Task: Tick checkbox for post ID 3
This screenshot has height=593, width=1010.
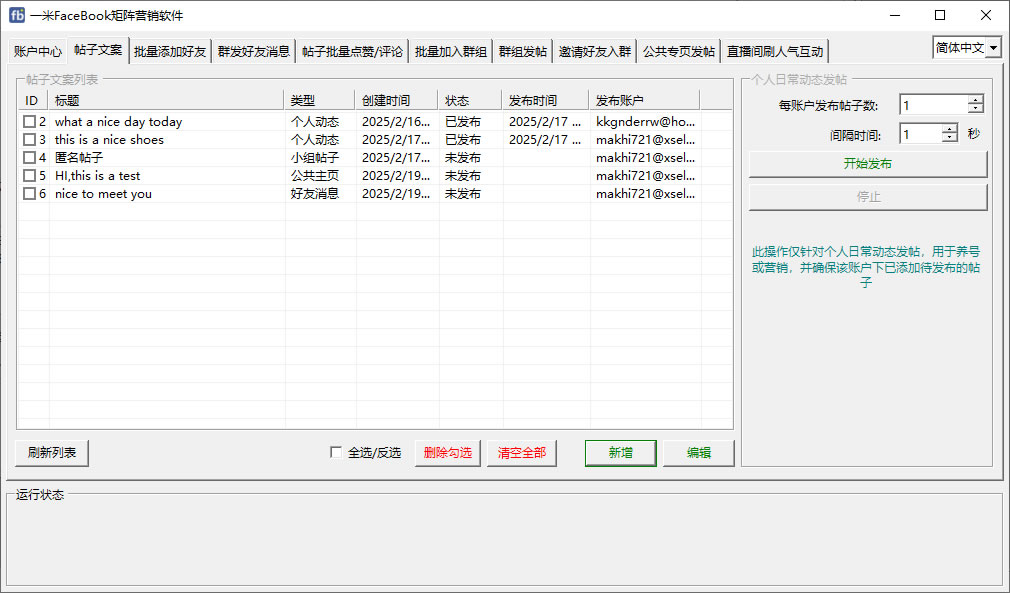Action: click(29, 140)
